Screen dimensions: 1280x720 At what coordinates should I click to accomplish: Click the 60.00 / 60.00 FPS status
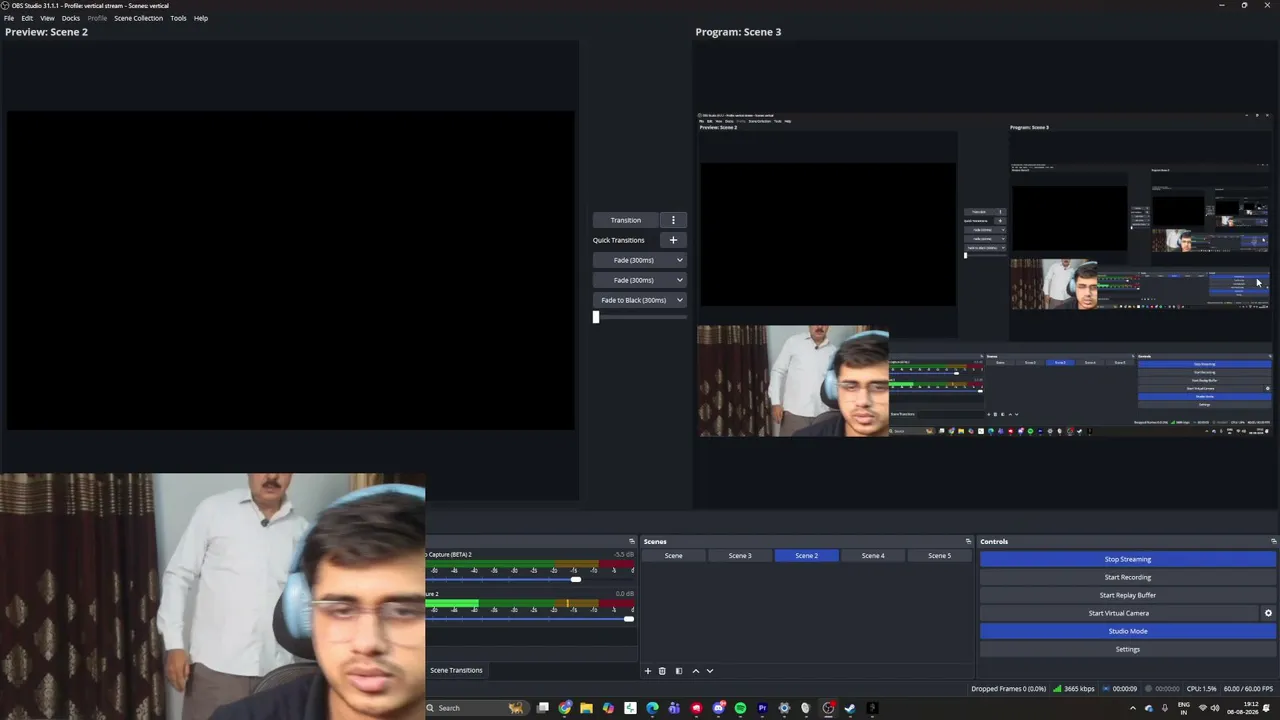(1249, 689)
